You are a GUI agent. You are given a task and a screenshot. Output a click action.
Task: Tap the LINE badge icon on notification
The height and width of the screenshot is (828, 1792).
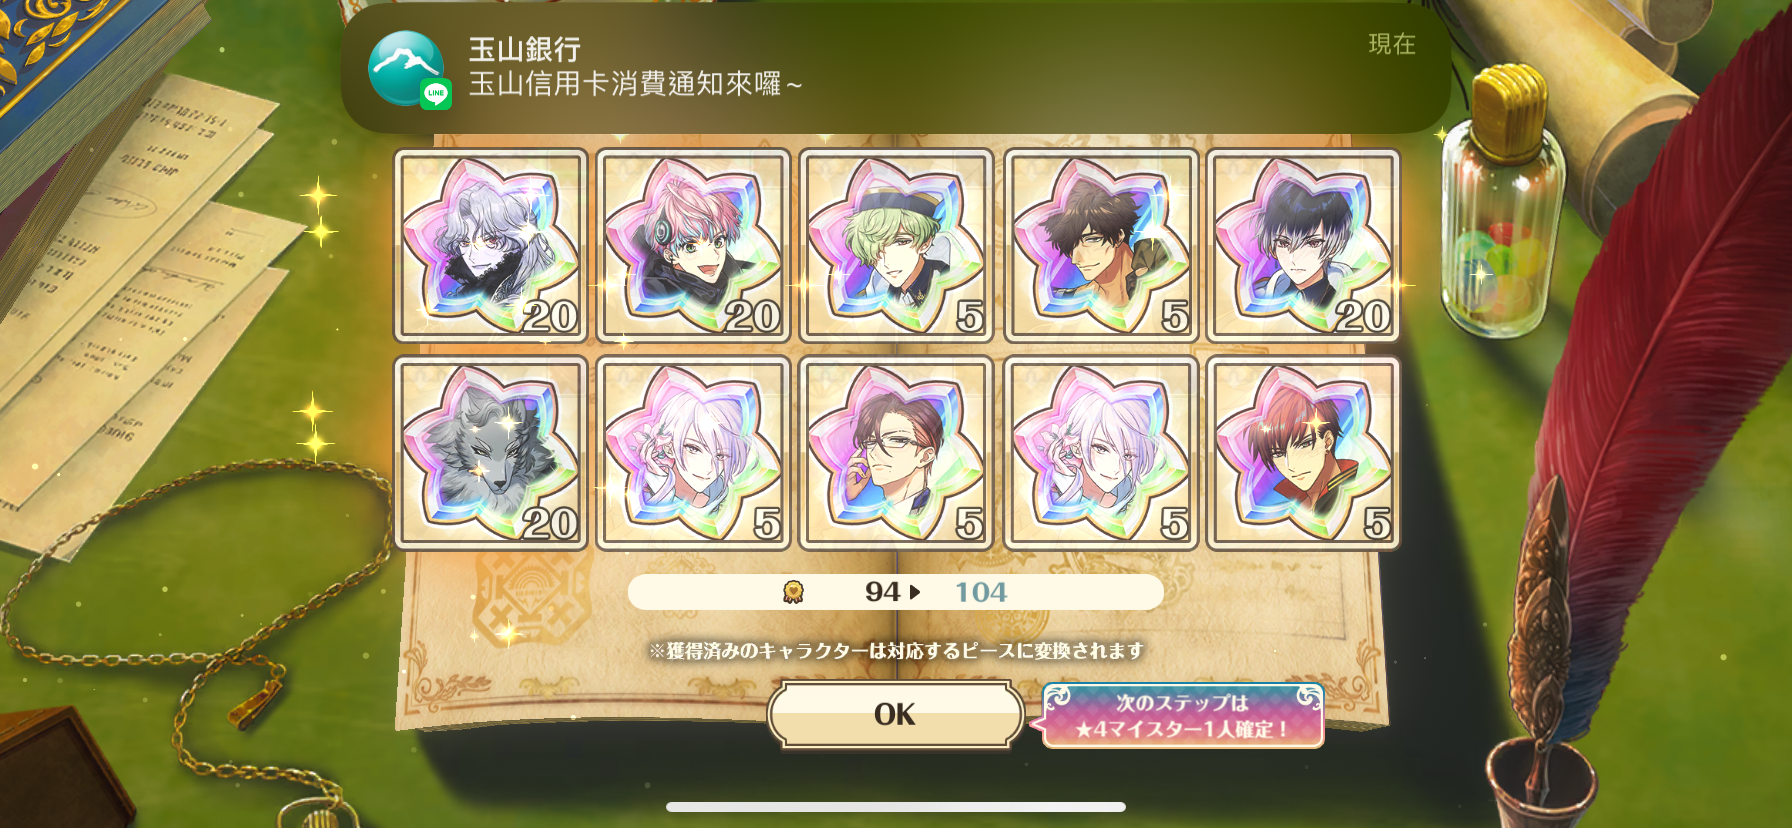(435, 93)
